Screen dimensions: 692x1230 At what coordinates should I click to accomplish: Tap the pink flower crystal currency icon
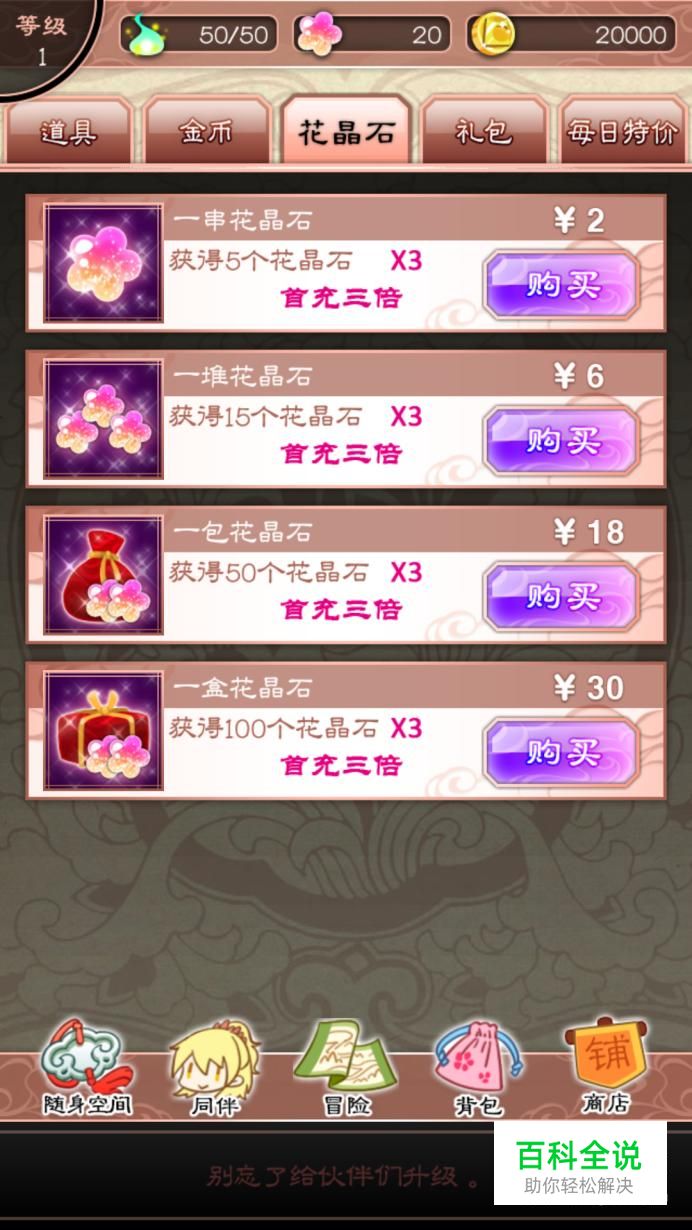tap(320, 35)
